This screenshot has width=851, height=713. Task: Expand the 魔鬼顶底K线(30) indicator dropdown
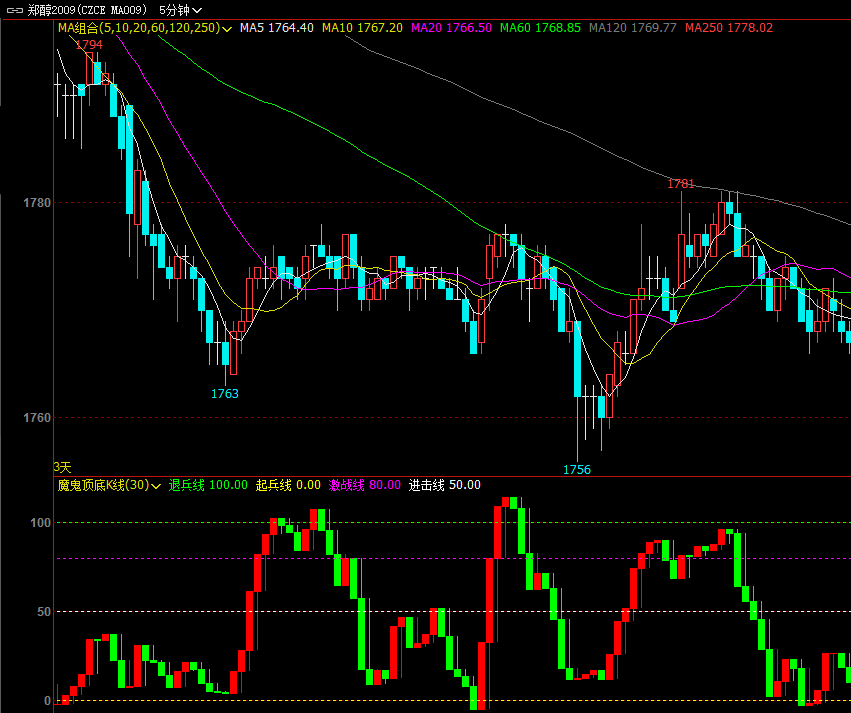[109, 485]
